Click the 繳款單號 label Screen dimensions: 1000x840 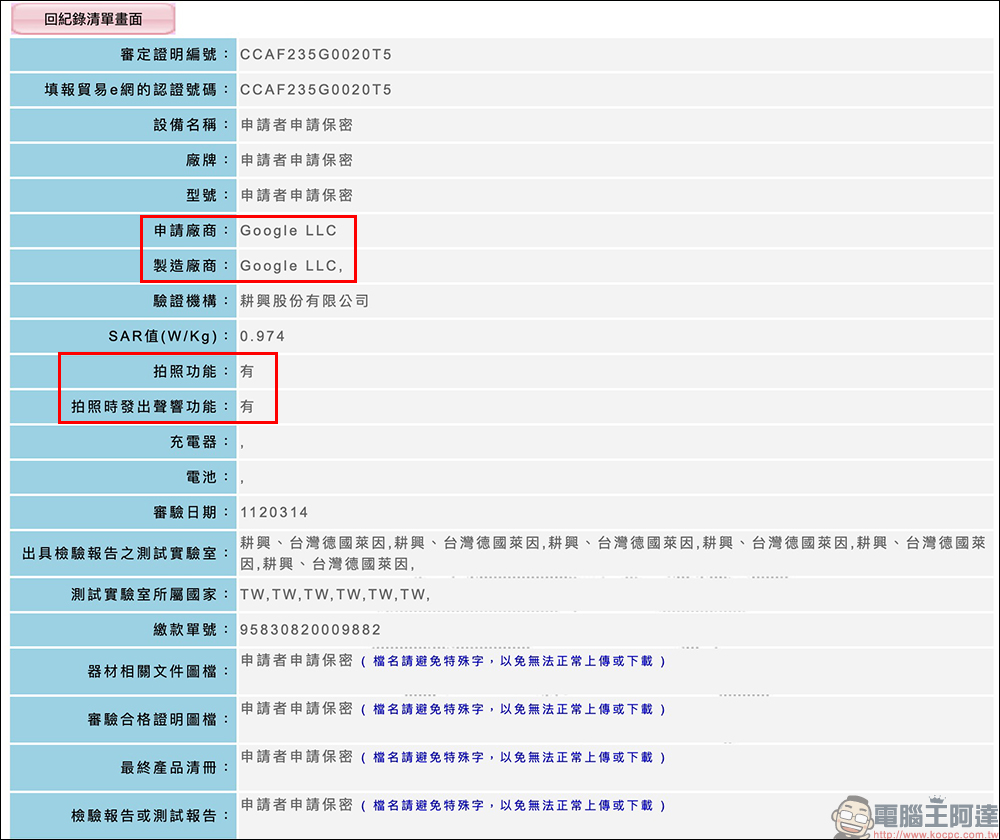(x=191, y=630)
